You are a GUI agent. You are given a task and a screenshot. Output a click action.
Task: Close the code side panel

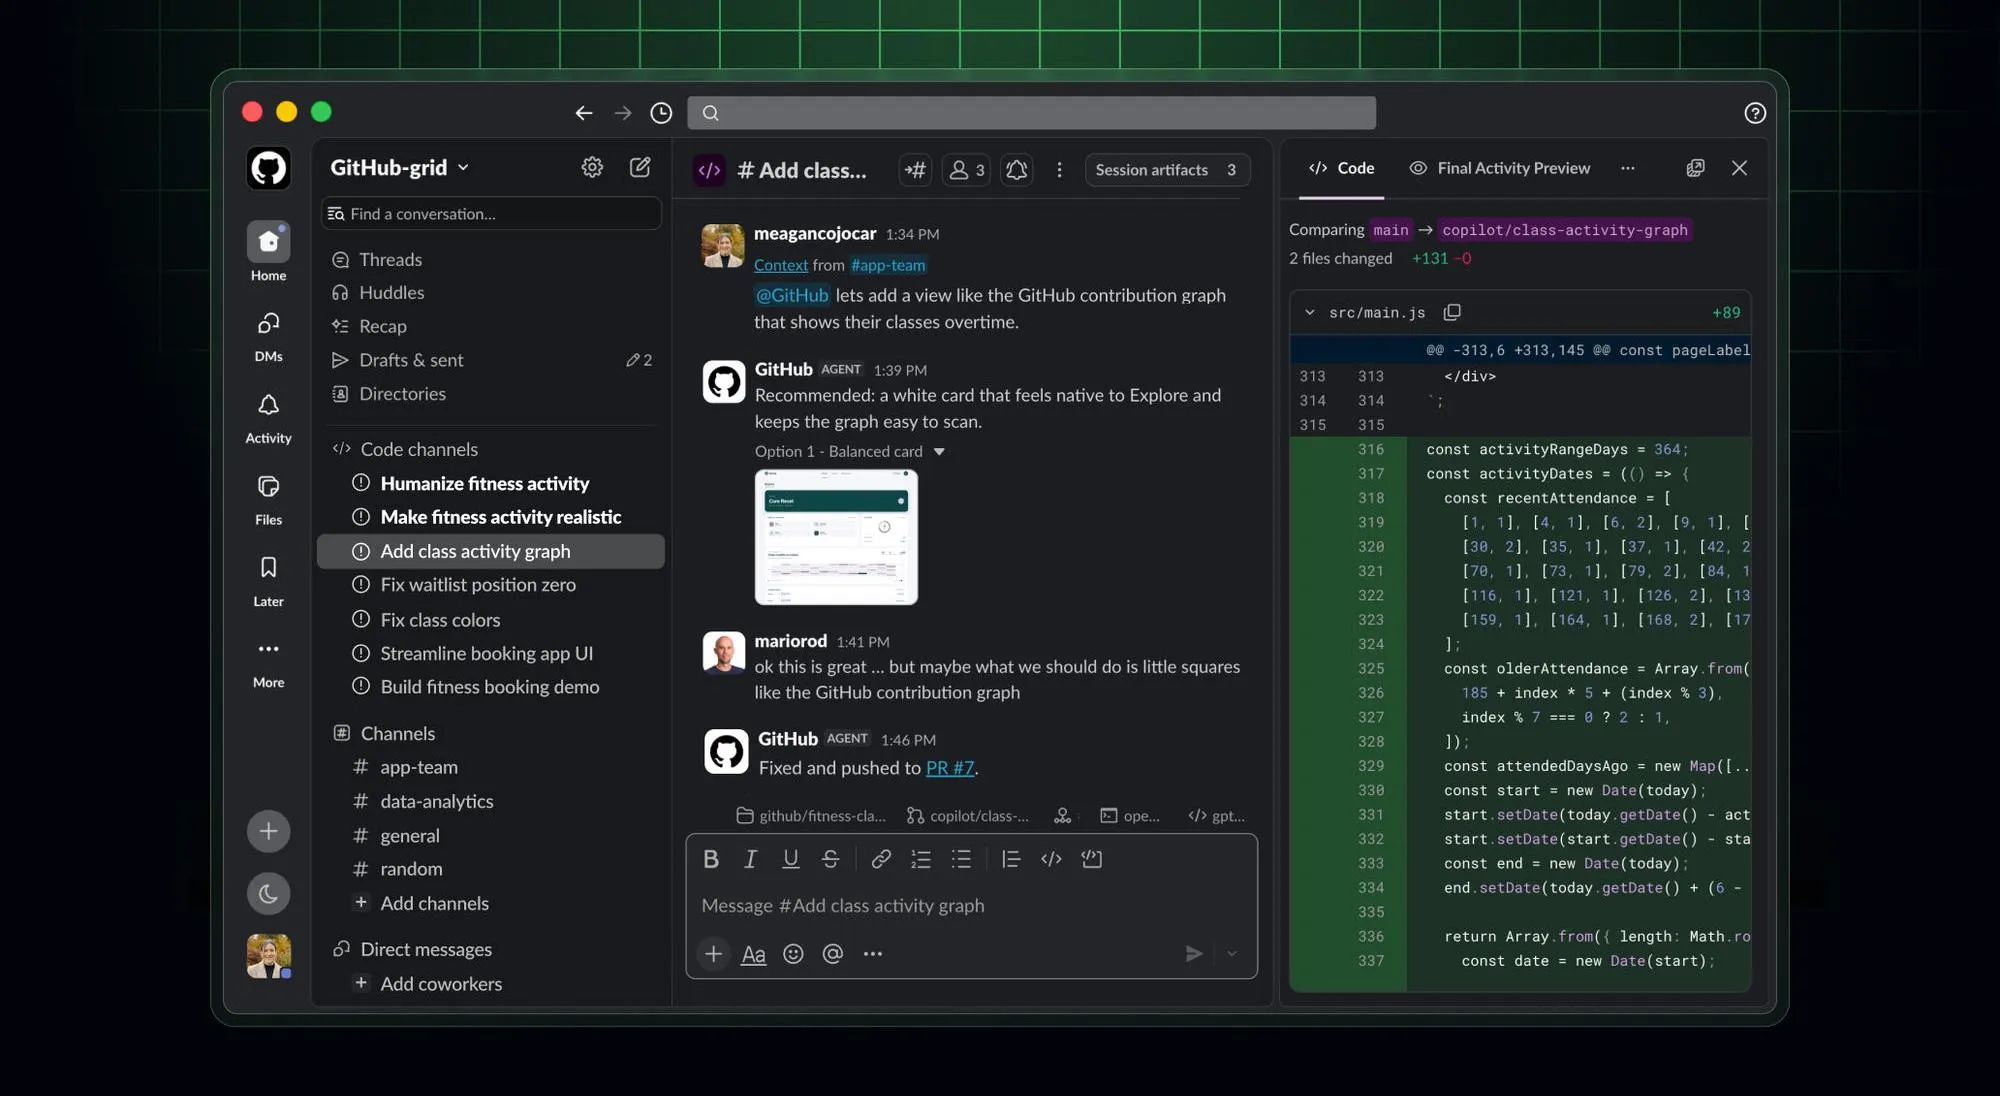[1739, 168]
